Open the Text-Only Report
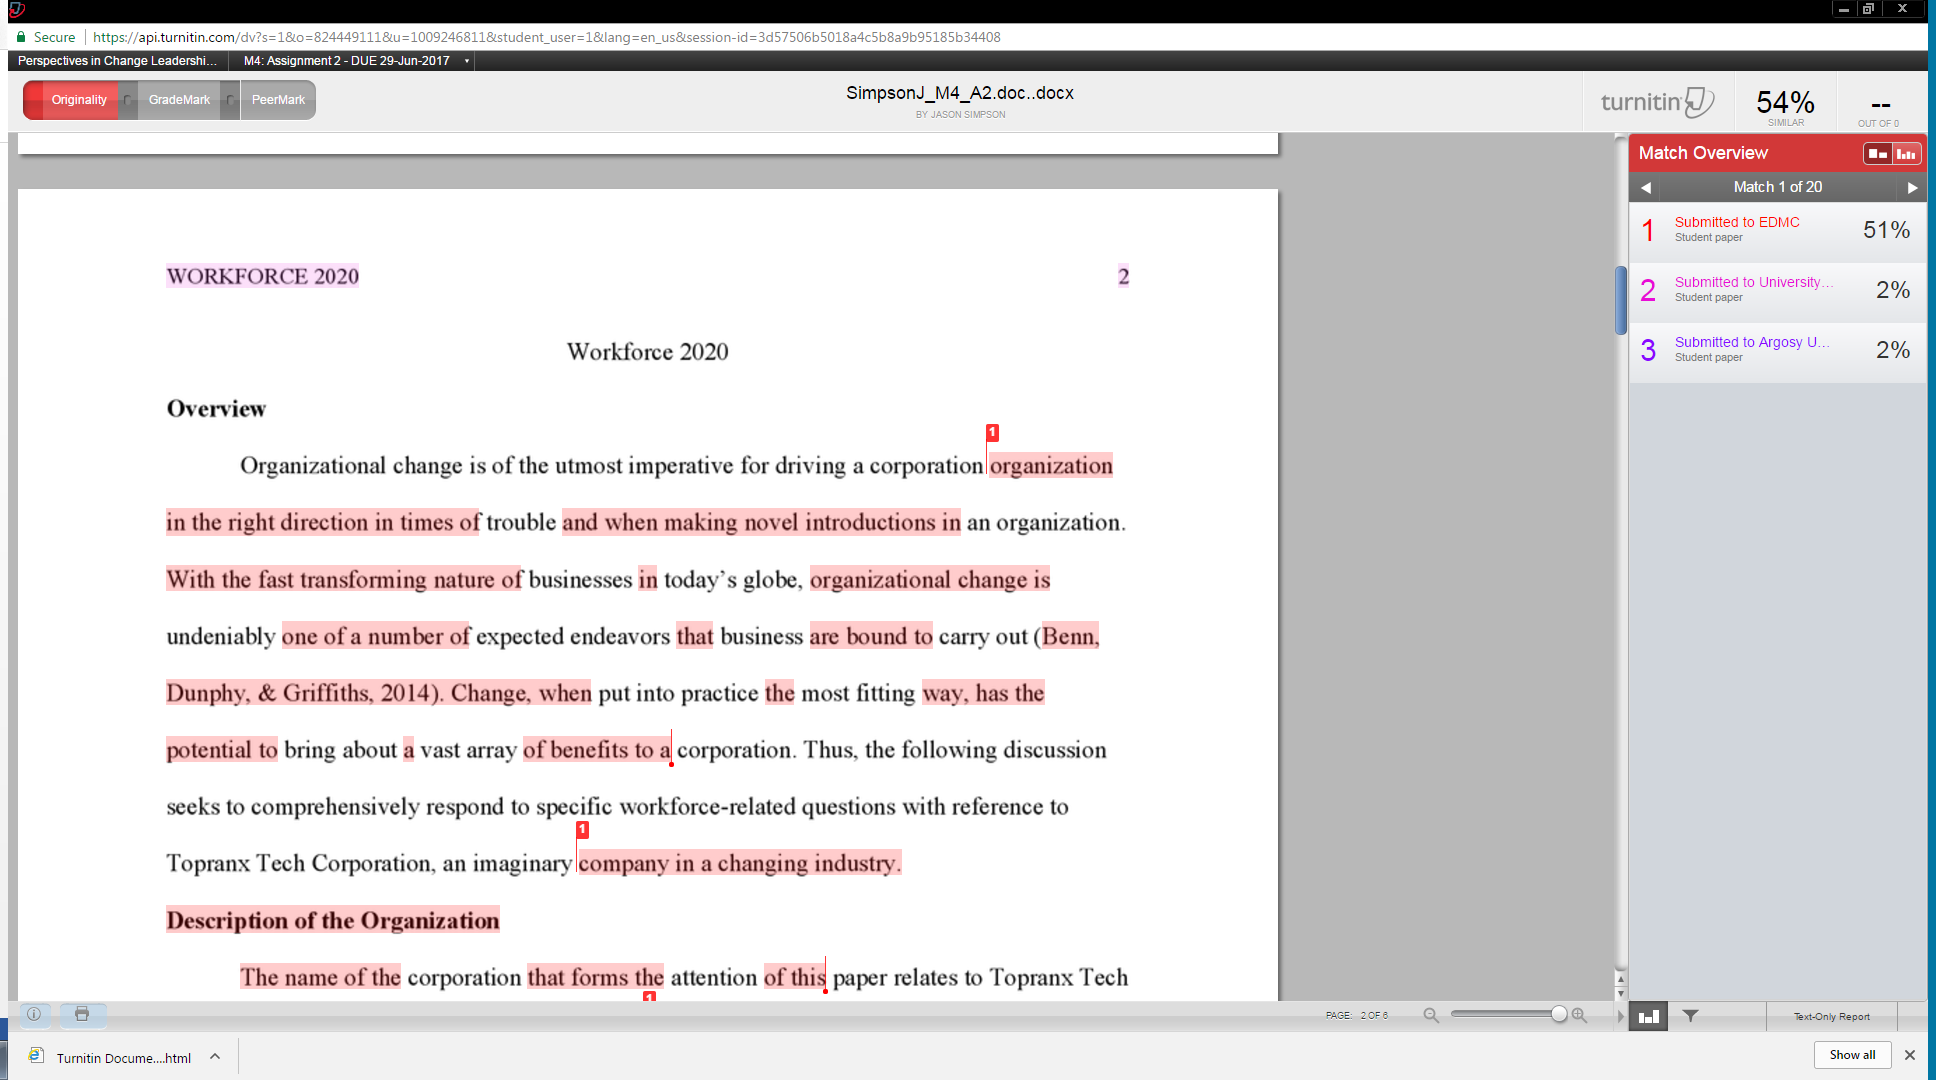This screenshot has width=1936, height=1080. click(1831, 1015)
